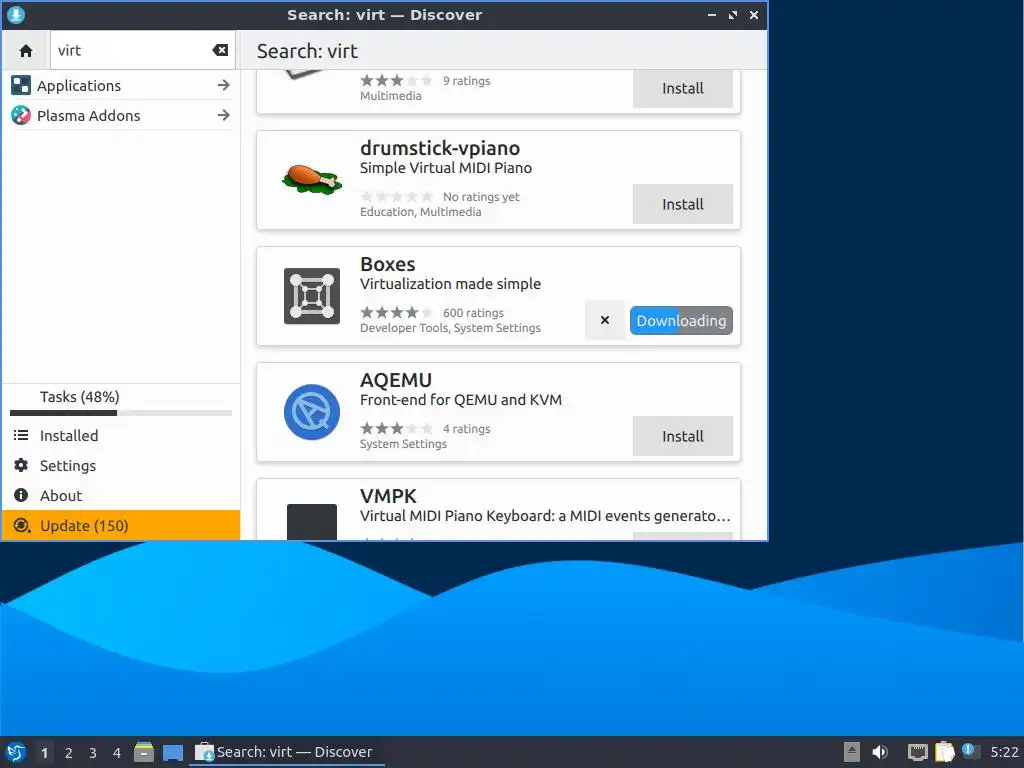1024x768 pixels.
Task: Expand Applications with its arrow
Action: tap(223, 86)
